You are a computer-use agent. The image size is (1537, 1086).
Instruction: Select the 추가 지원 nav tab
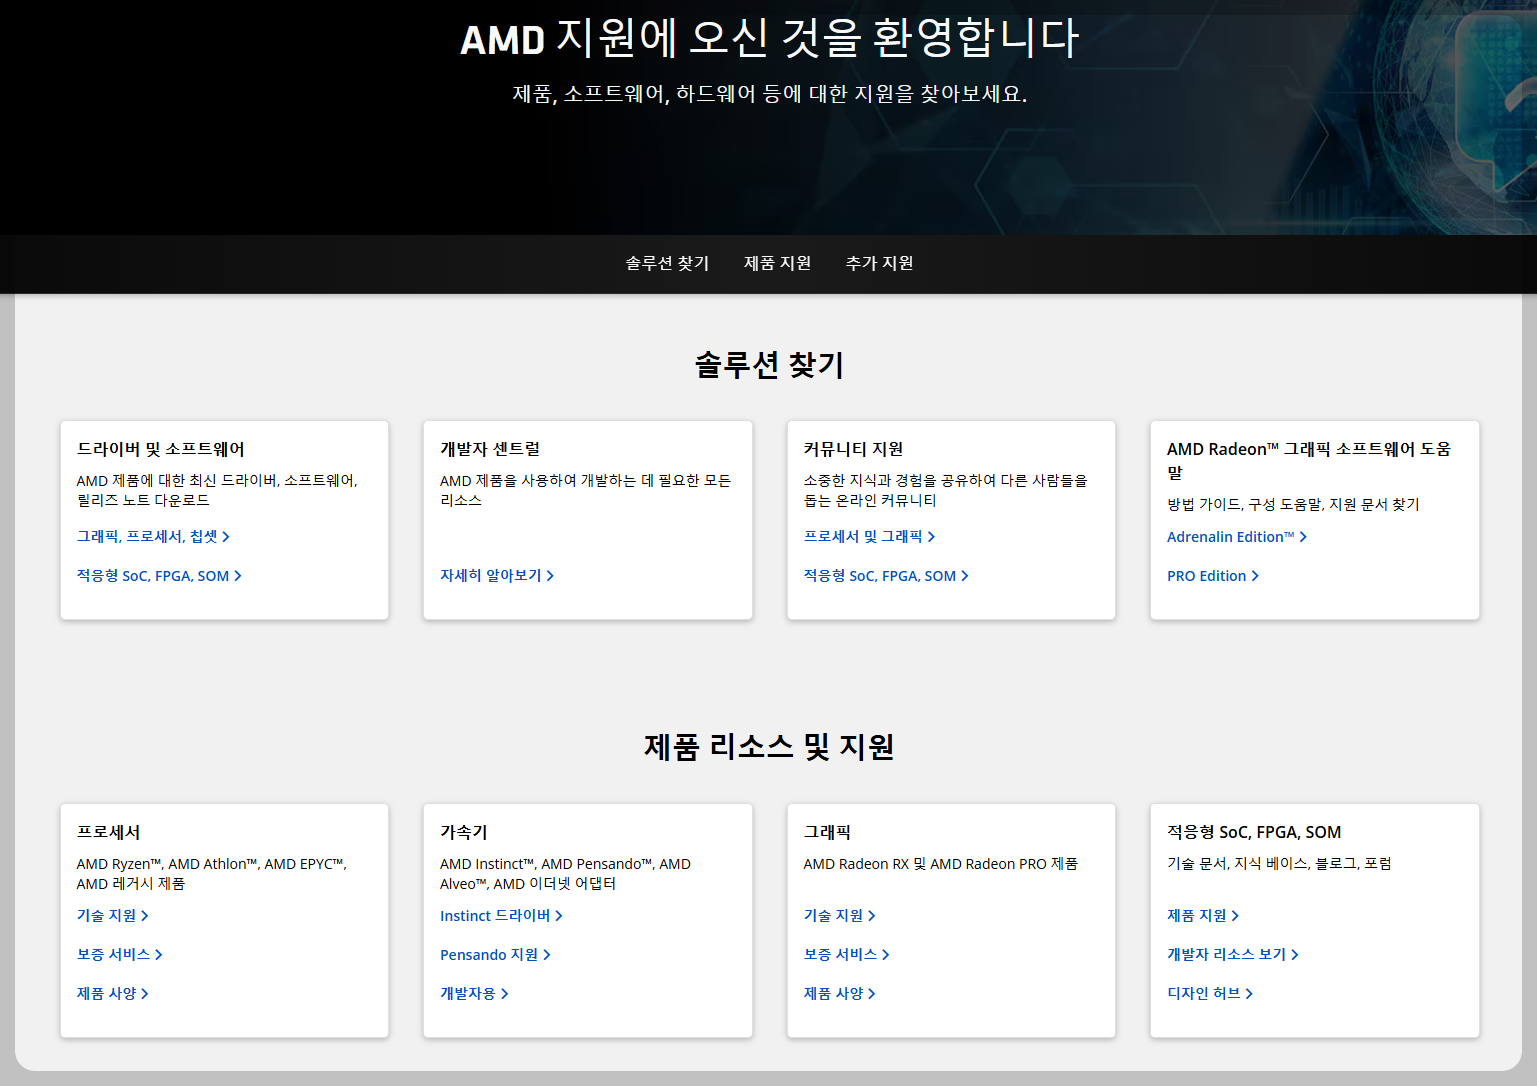[879, 263]
